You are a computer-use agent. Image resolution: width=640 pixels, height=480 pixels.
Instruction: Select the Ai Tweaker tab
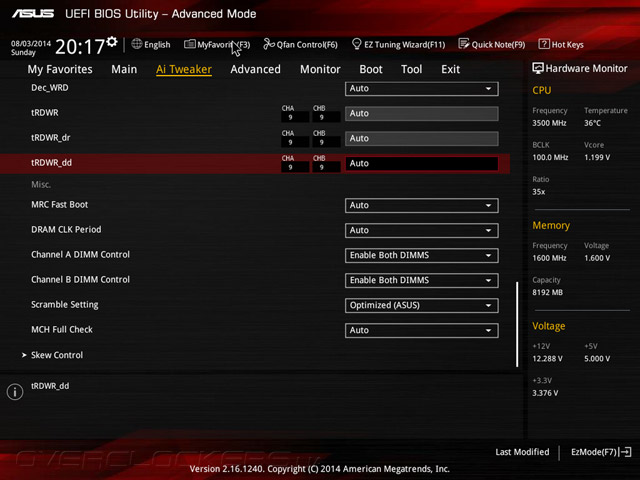tap(184, 69)
